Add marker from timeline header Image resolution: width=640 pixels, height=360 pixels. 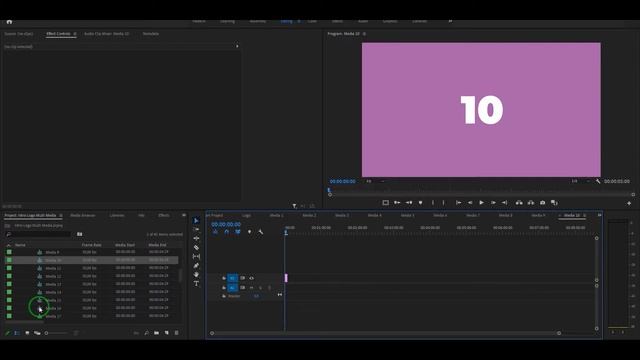pos(249,232)
